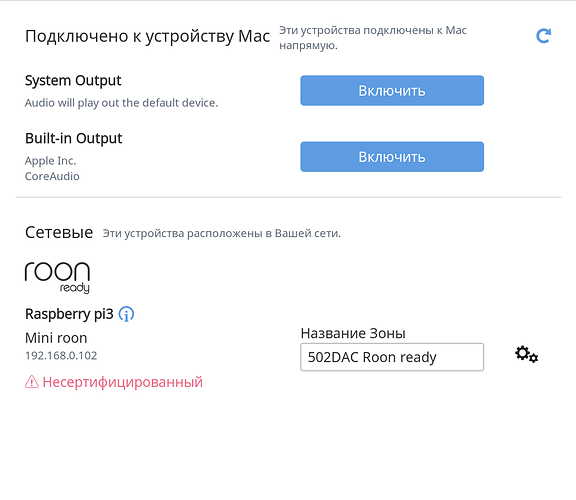Enable the Built-in Output device

[392, 157]
